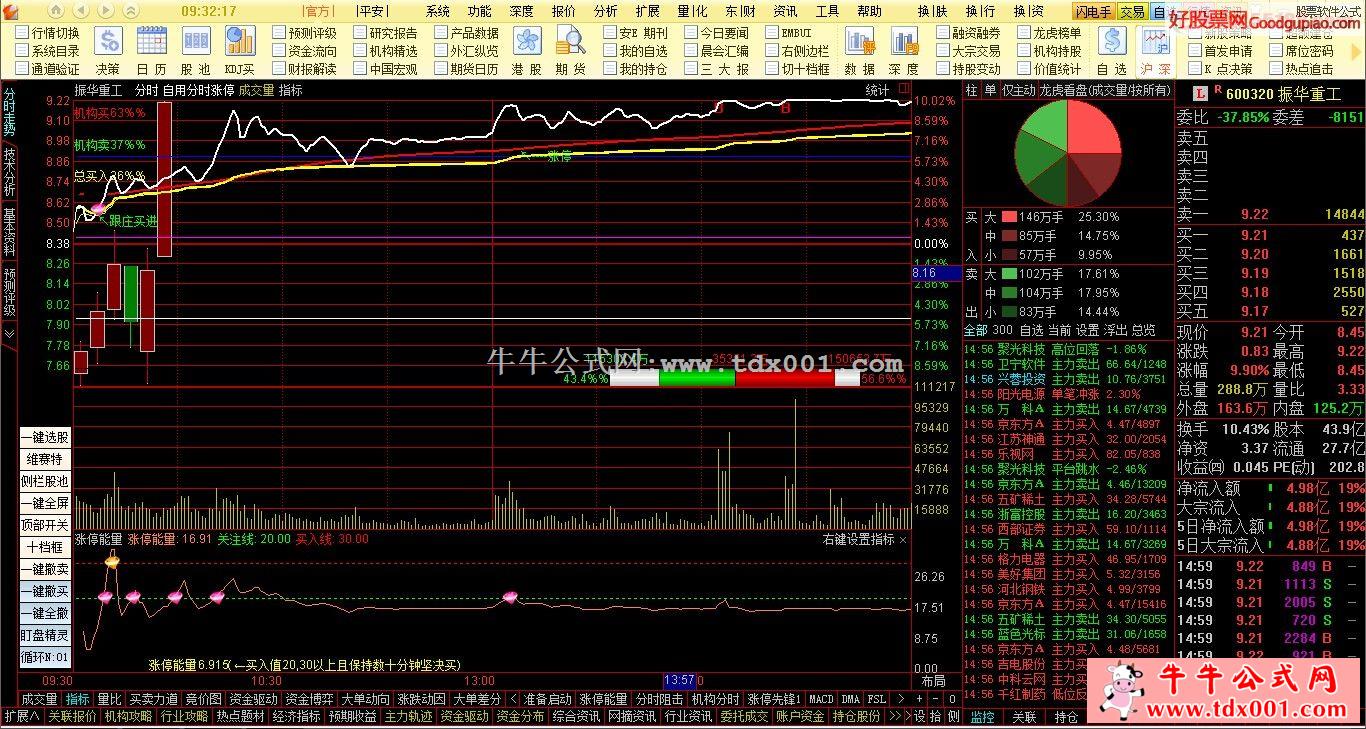Toggle the 顶部开关 top bar switch
Image resolution: width=1366 pixels, height=729 pixels.
pyautogui.click(x=46, y=525)
